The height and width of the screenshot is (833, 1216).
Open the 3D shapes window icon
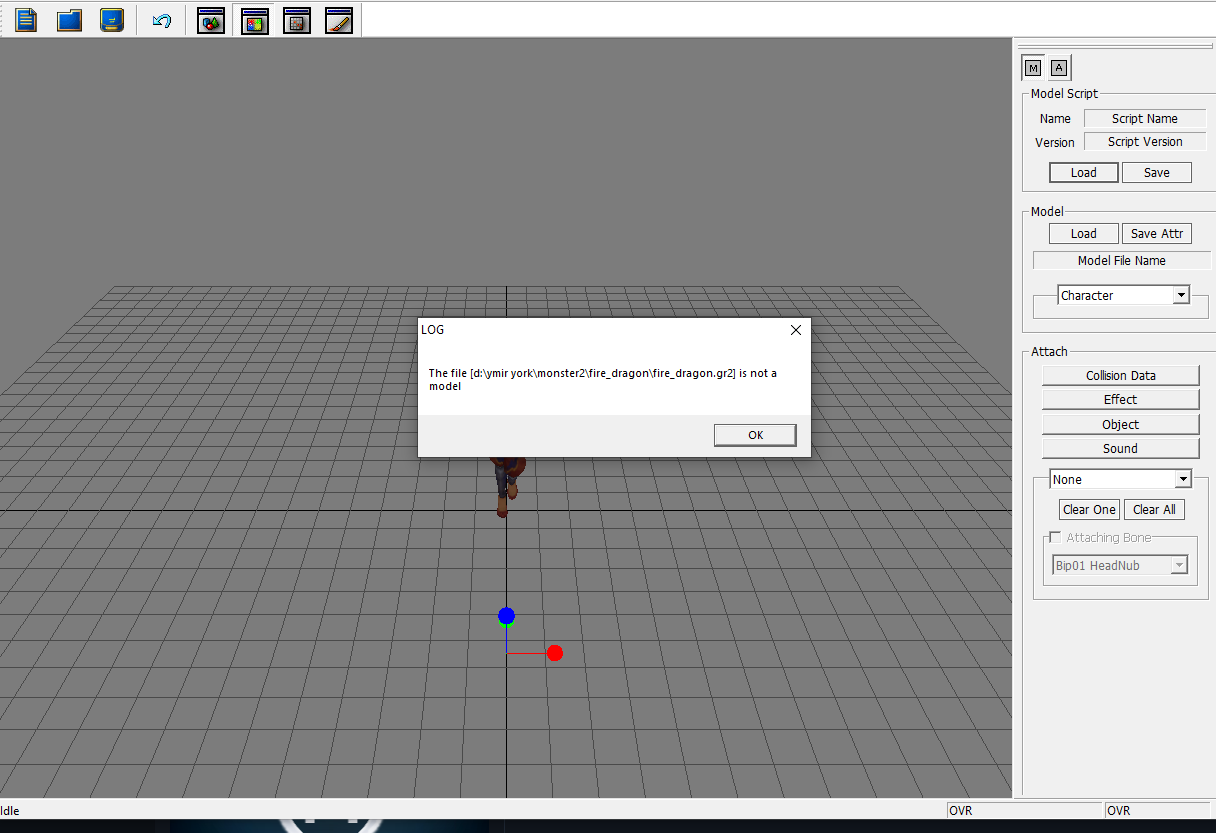(x=211, y=20)
